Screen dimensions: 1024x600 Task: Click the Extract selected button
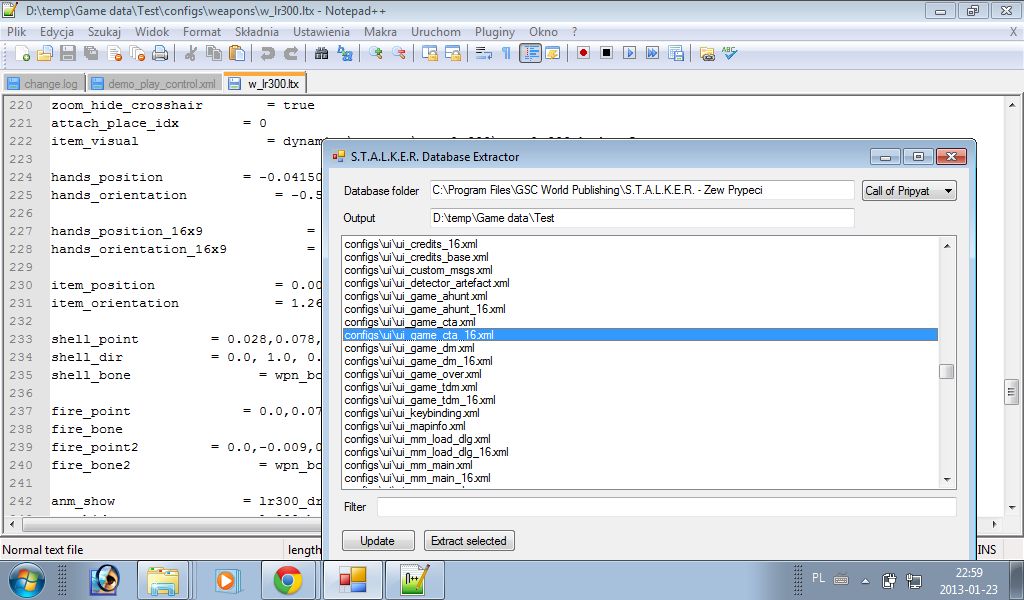469,541
